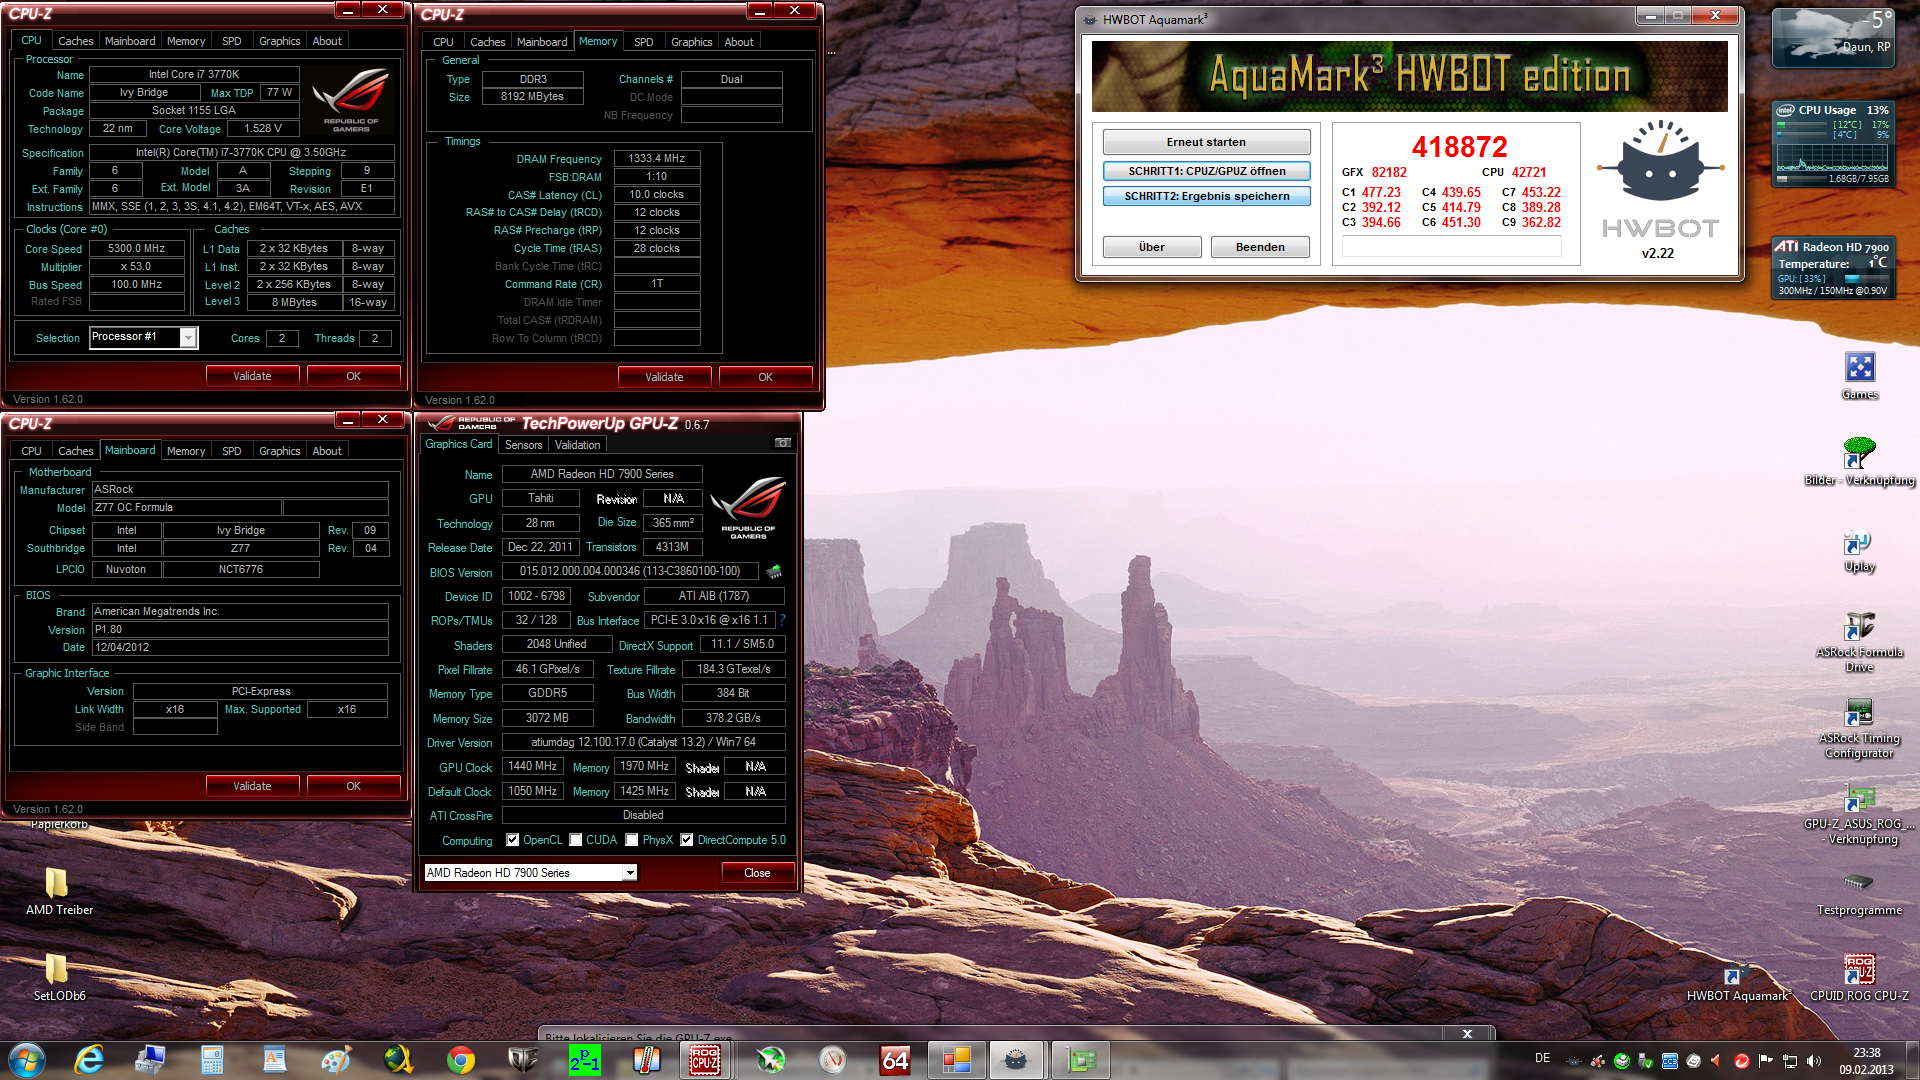Click the GPU-Z BIOS Version field
Screen dimensions: 1920x1080
[x=630, y=571]
